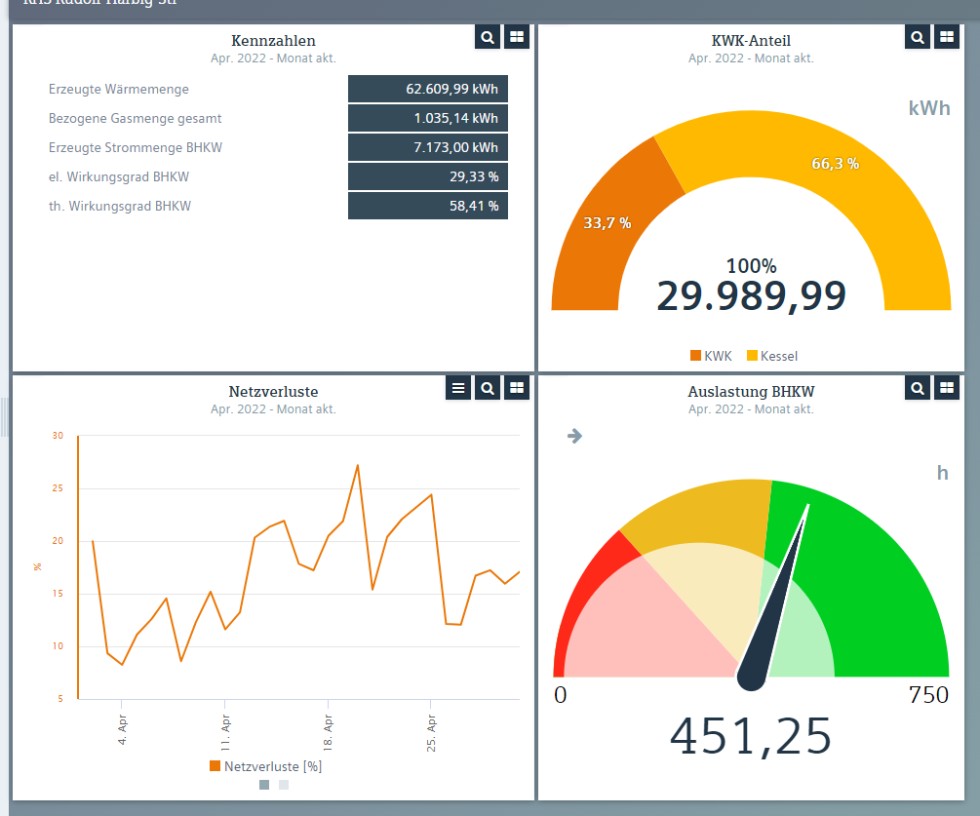Screen dimensions: 980x816
Task: Click the grid icon in Auslastung BHKW
Action: tap(946, 388)
